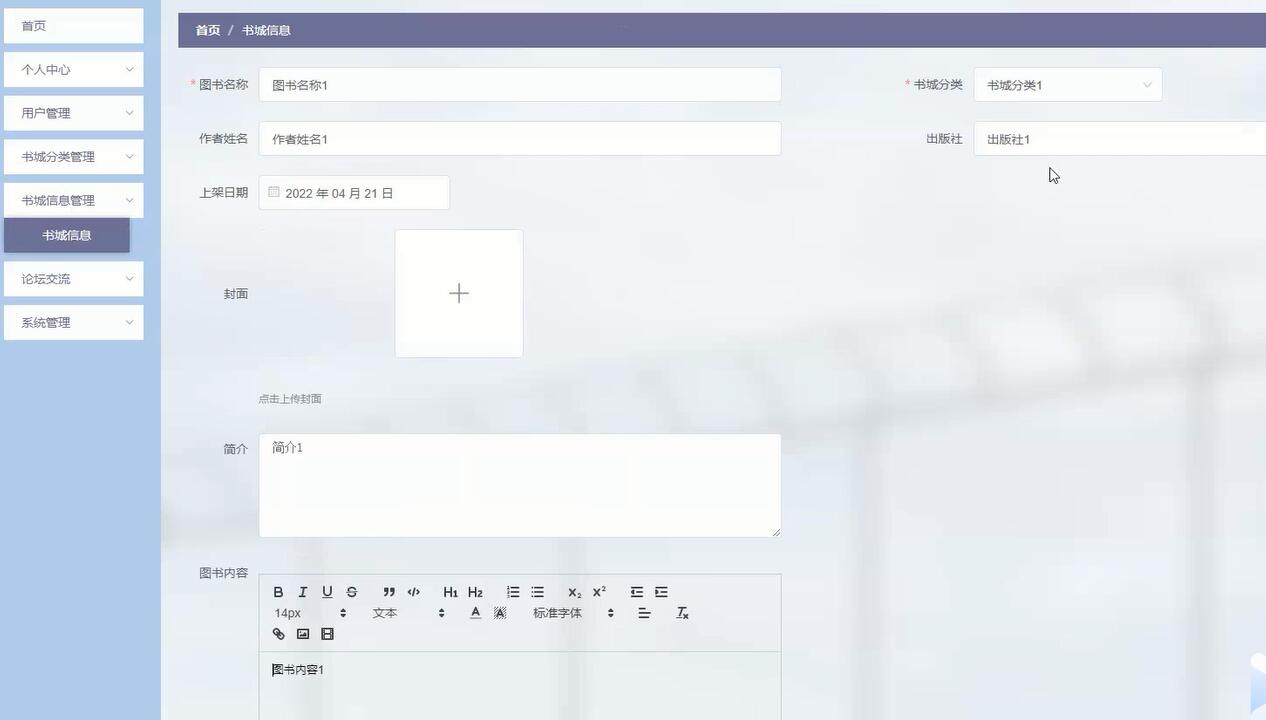Open the 书城分类 dropdown
Image resolution: width=1266 pixels, height=720 pixels.
1067,85
